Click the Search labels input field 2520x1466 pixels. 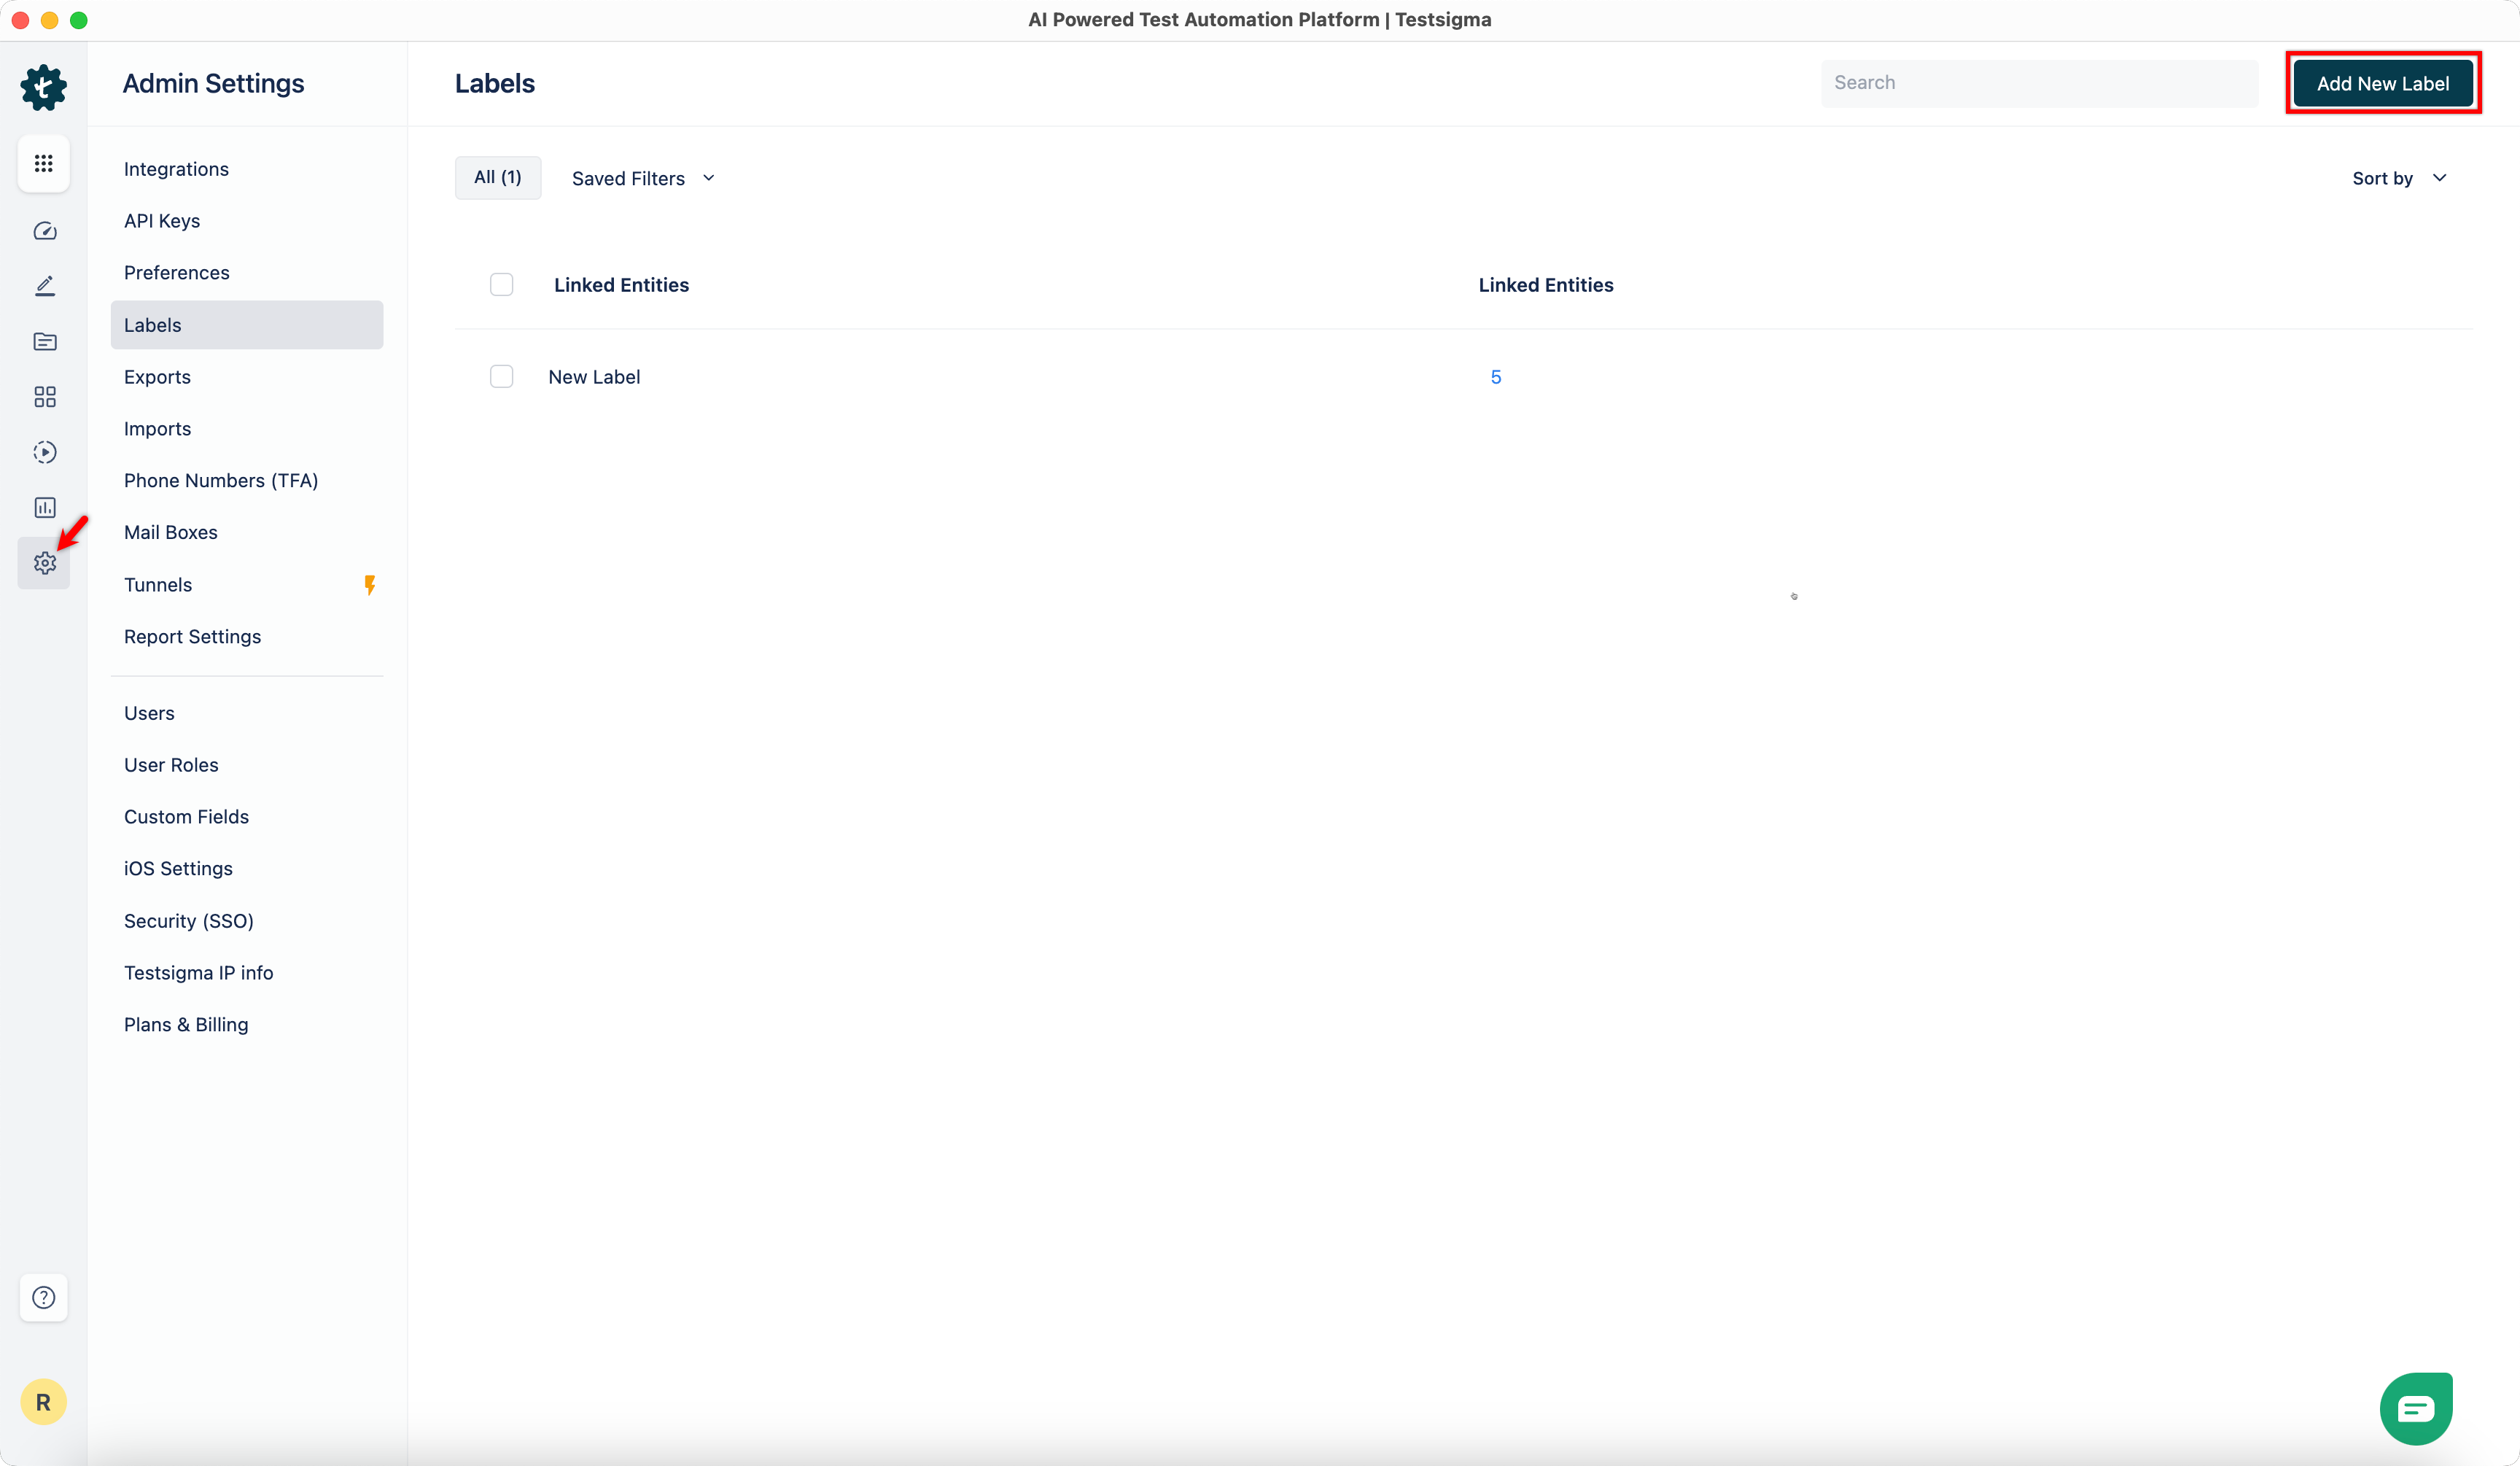coord(2038,83)
